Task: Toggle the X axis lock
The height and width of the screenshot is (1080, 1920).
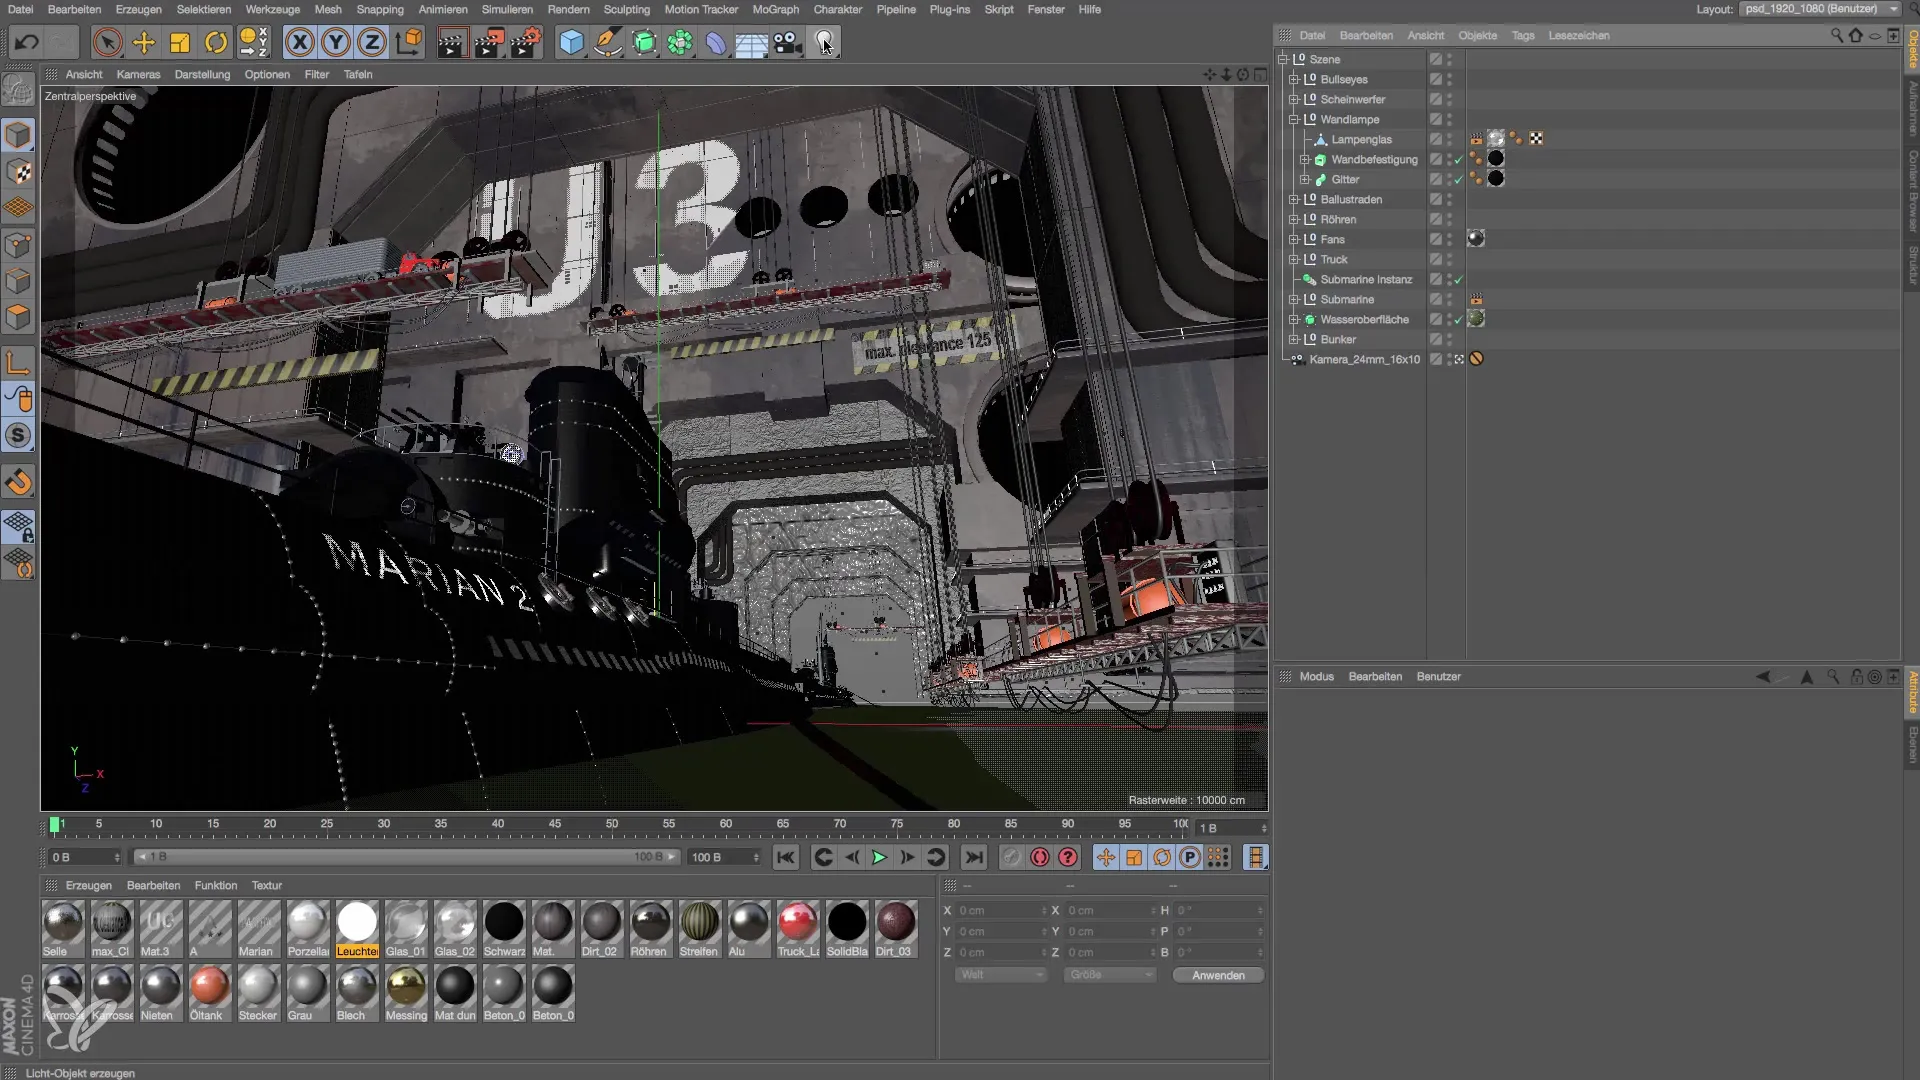Action: click(x=299, y=42)
